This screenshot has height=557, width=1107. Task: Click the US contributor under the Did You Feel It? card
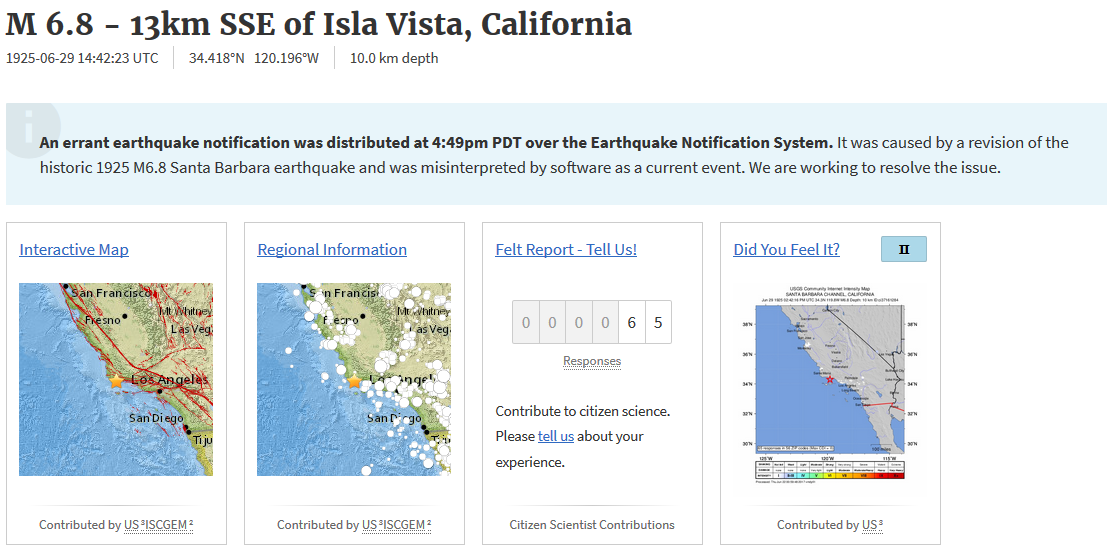coord(871,525)
